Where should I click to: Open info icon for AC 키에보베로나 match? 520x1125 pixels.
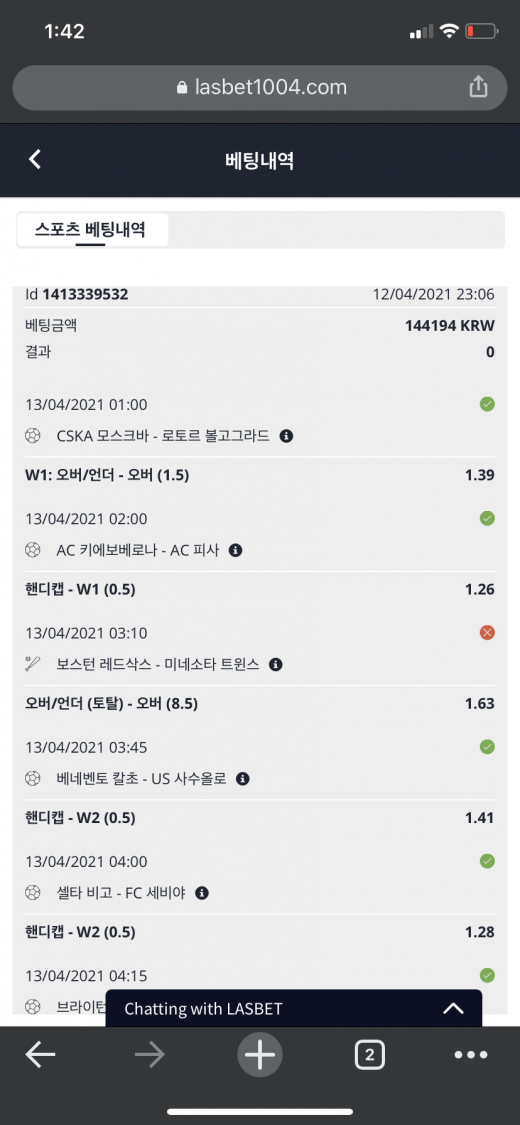click(235, 550)
